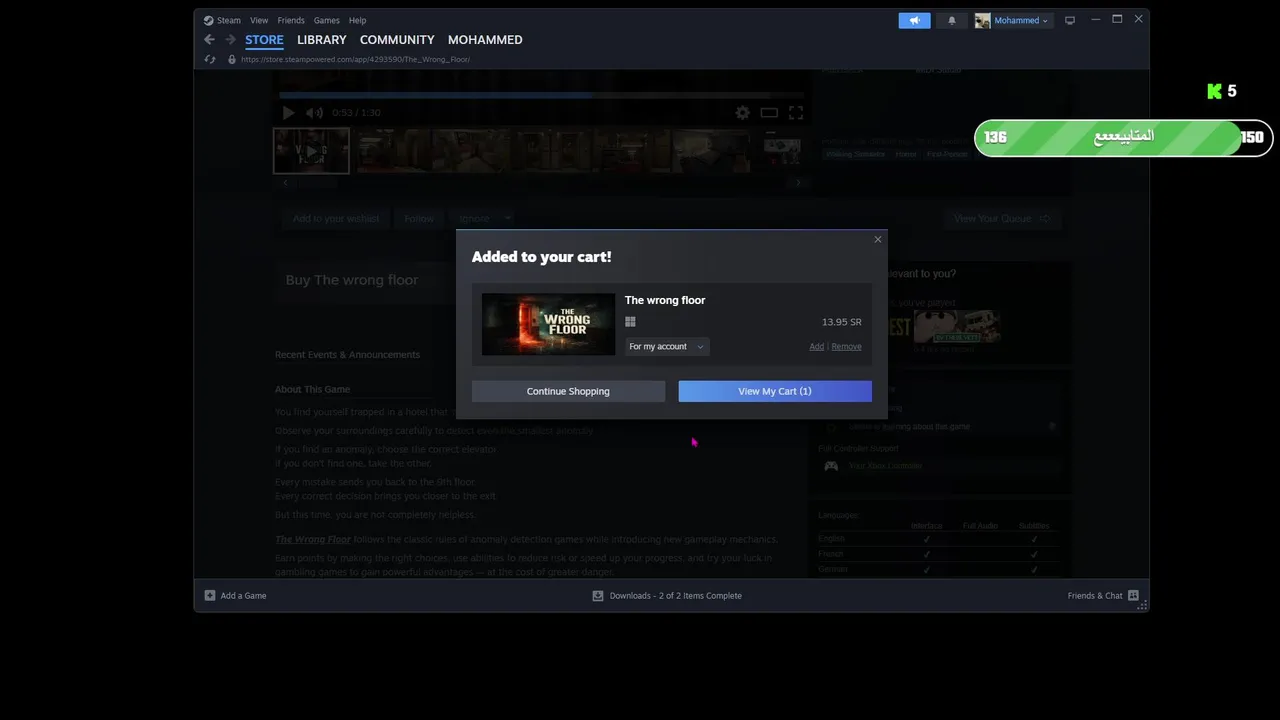This screenshot has height=720, width=1280.
Task: Click Add to your wishlist button
Action: (336, 218)
